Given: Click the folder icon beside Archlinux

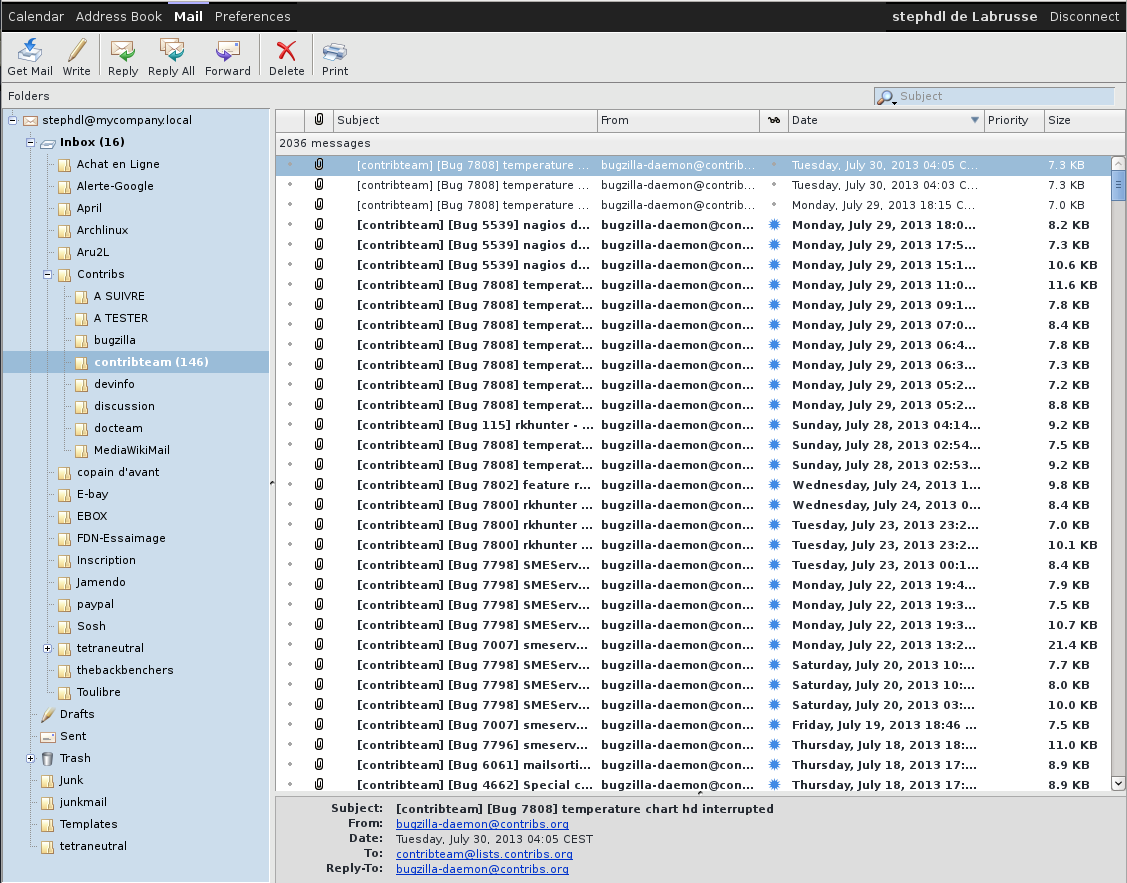Looking at the screenshot, I should (65, 231).
